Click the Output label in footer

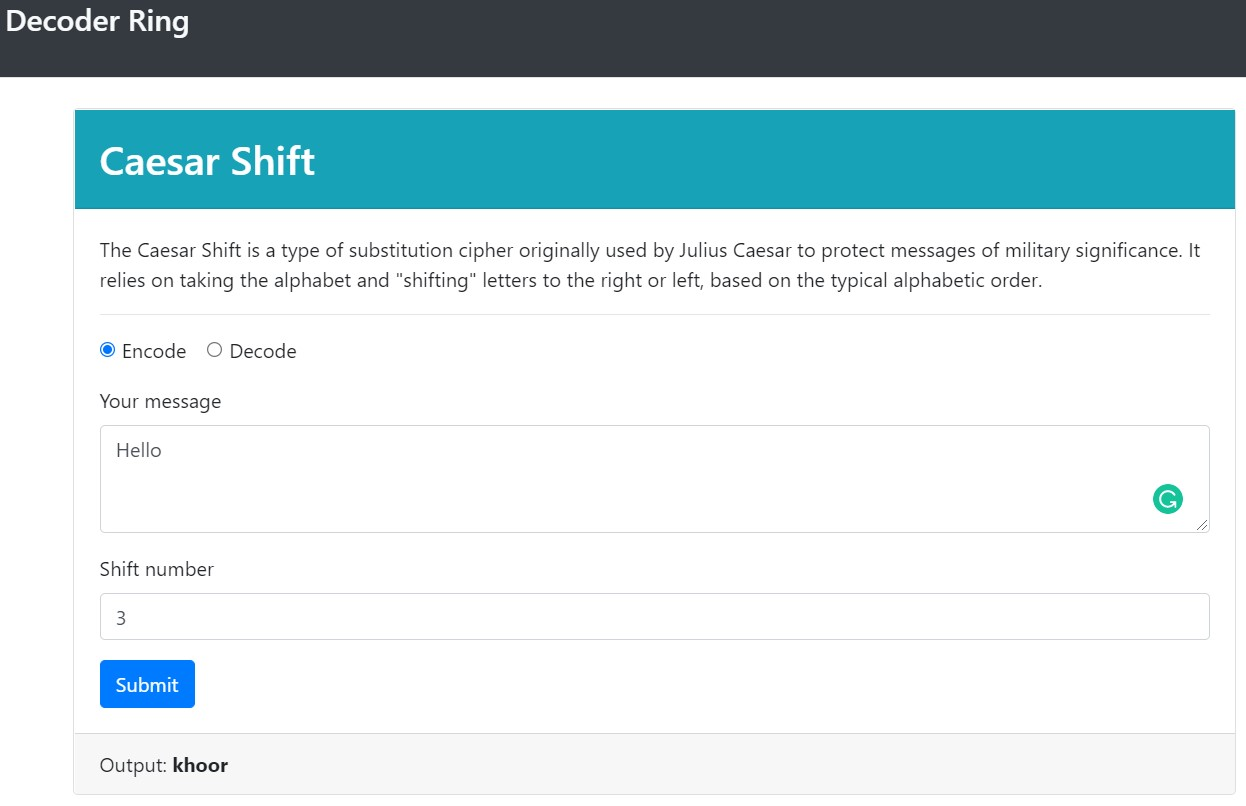(x=133, y=765)
